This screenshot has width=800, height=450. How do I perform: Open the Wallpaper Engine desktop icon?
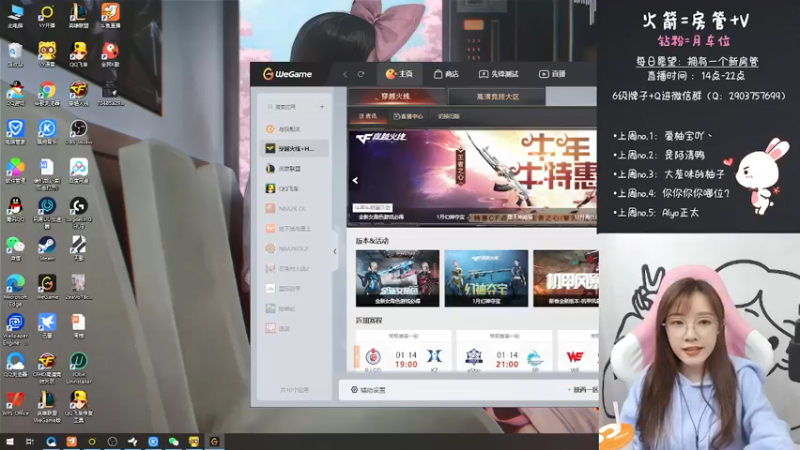(x=15, y=329)
